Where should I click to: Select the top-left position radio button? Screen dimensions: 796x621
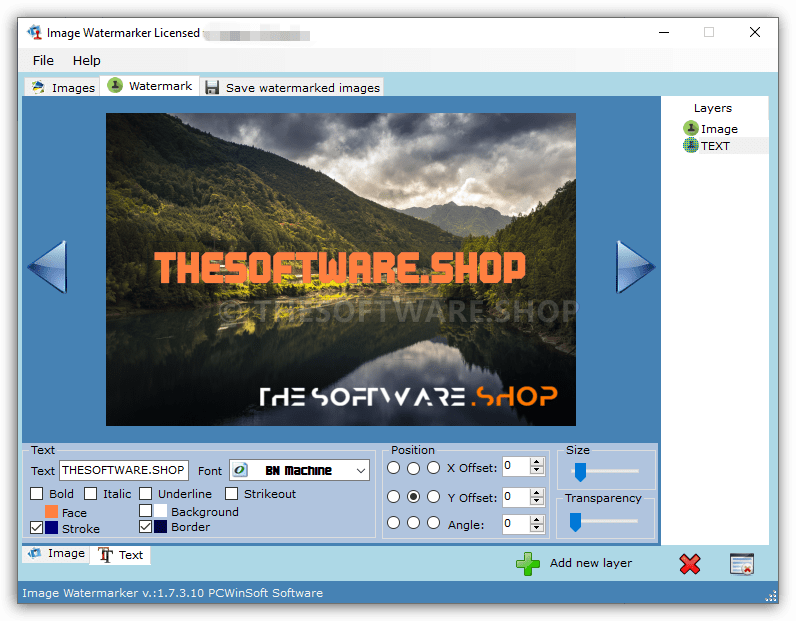393,468
